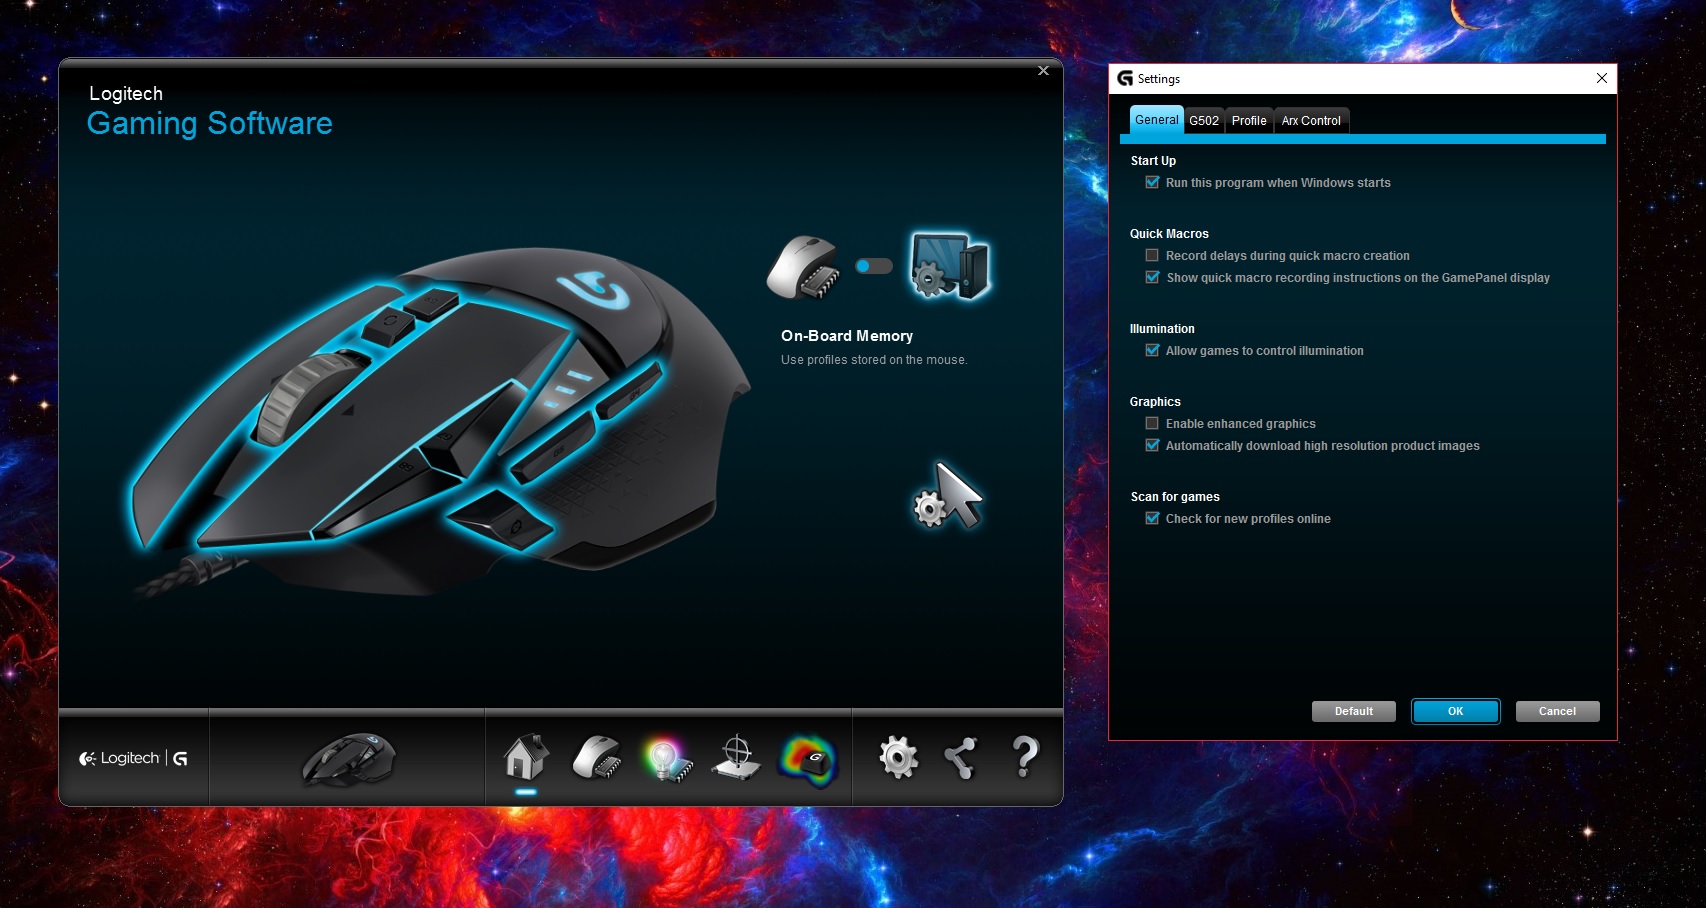Switch to the General tab
The width and height of the screenshot is (1706, 908).
pyautogui.click(x=1157, y=120)
